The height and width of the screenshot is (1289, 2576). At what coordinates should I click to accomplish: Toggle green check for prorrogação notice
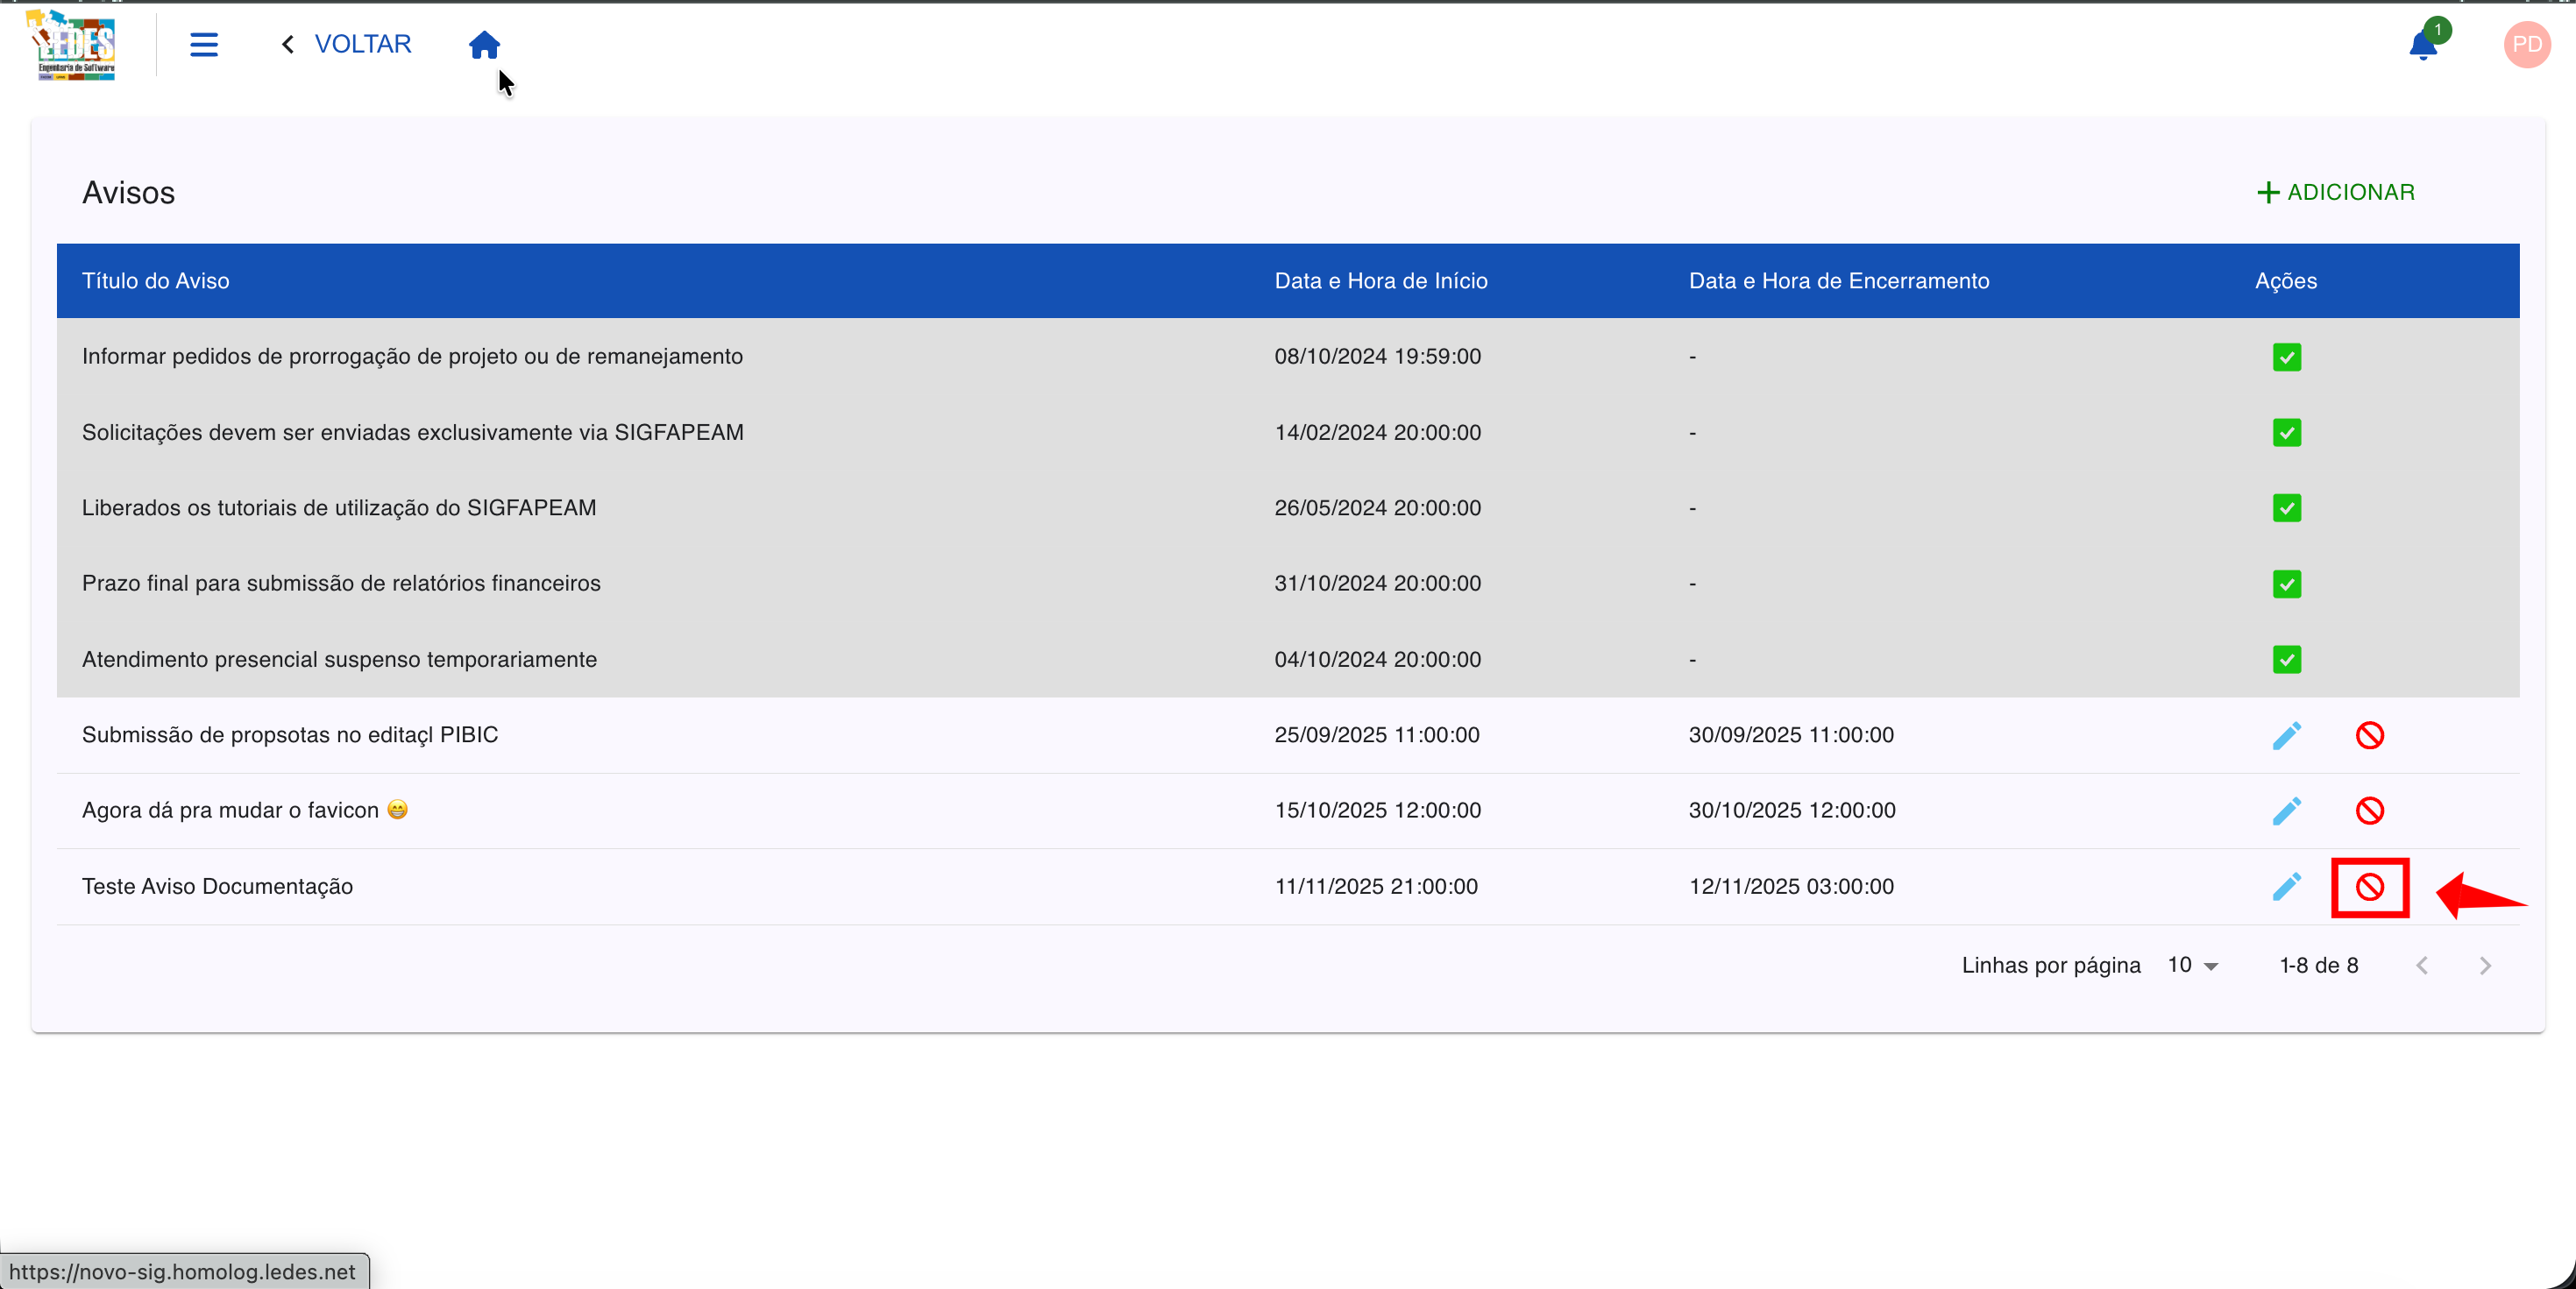(2286, 357)
